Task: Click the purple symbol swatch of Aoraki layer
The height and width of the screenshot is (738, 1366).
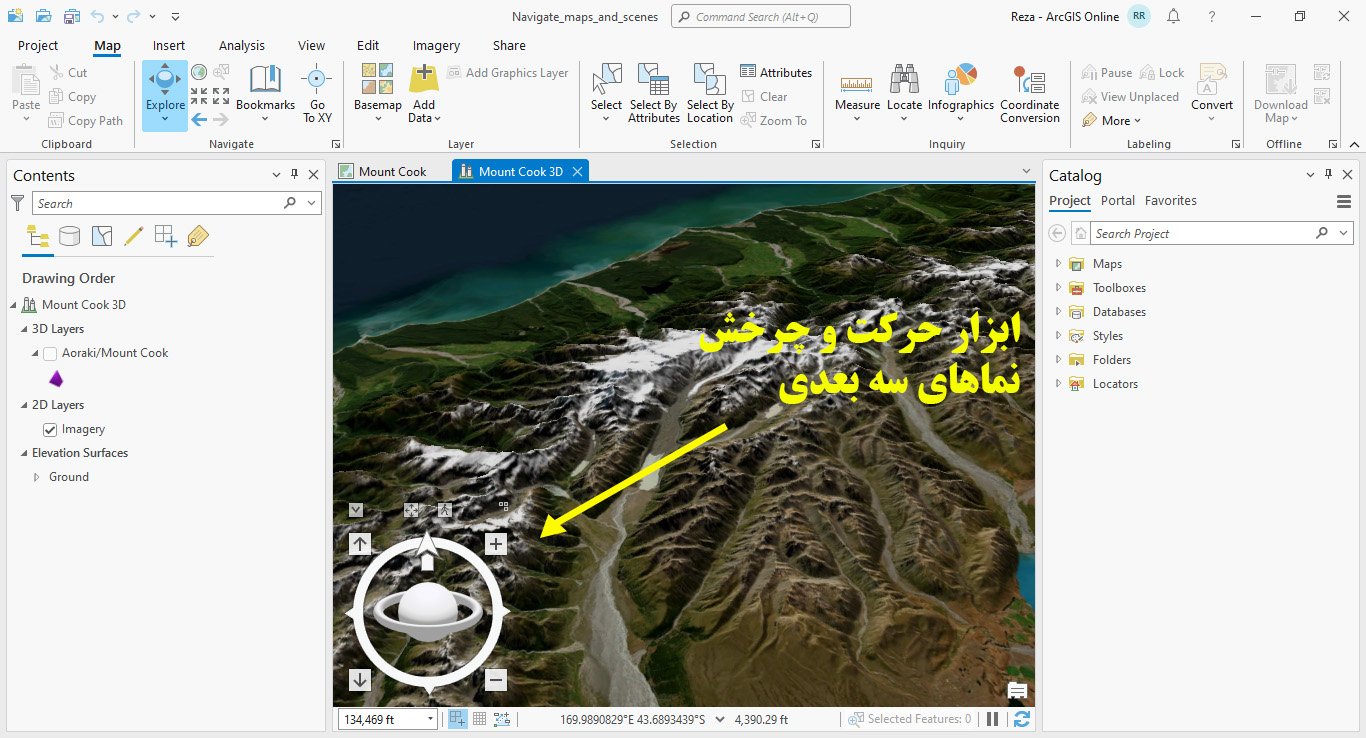Action: [56, 378]
